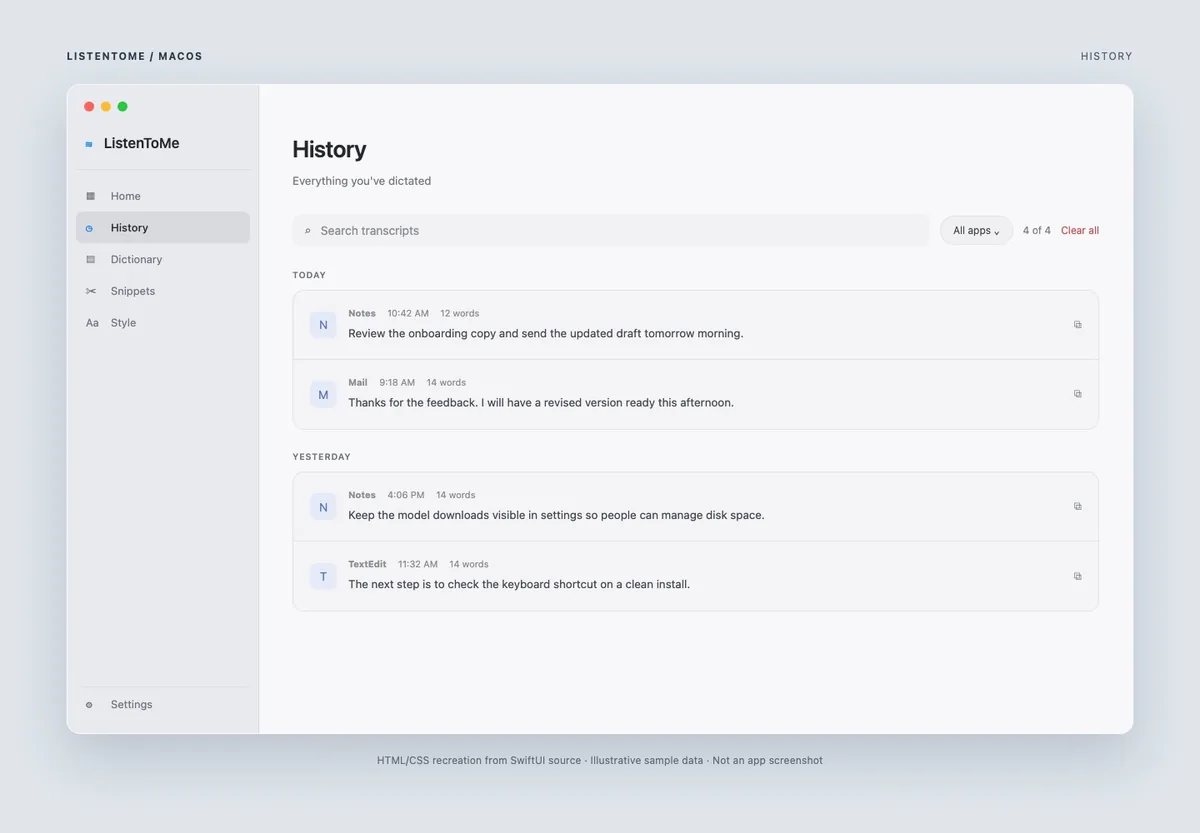
Task: Copy the model downloads transcript
Action: point(1077,506)
